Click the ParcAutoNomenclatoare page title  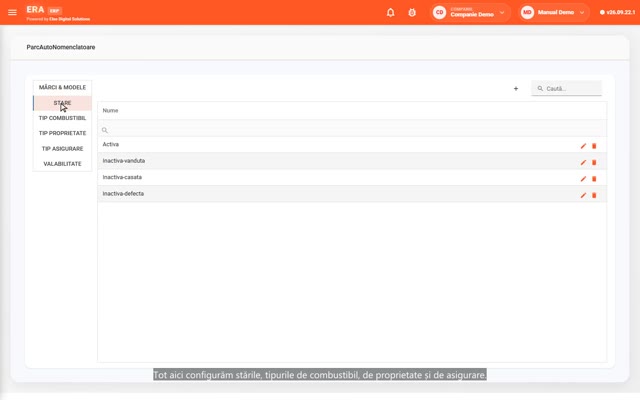[61, 47]
